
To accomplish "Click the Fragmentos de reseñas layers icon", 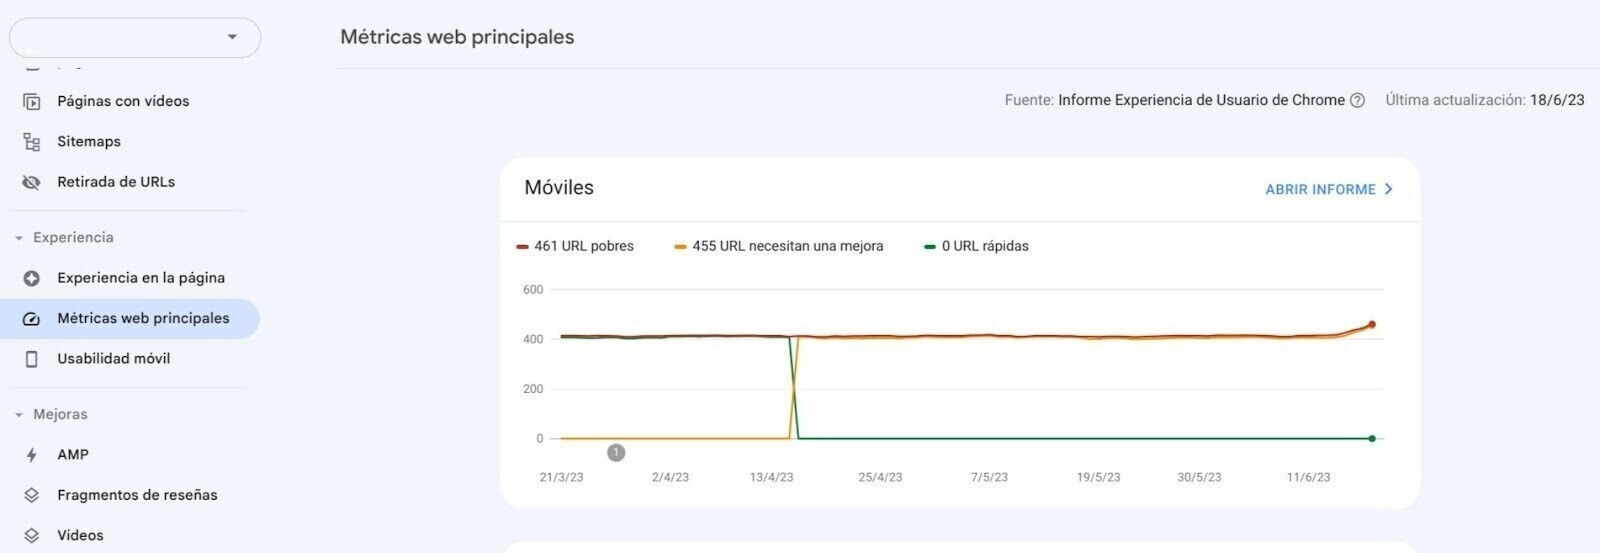I will click(x=32, y=495).
